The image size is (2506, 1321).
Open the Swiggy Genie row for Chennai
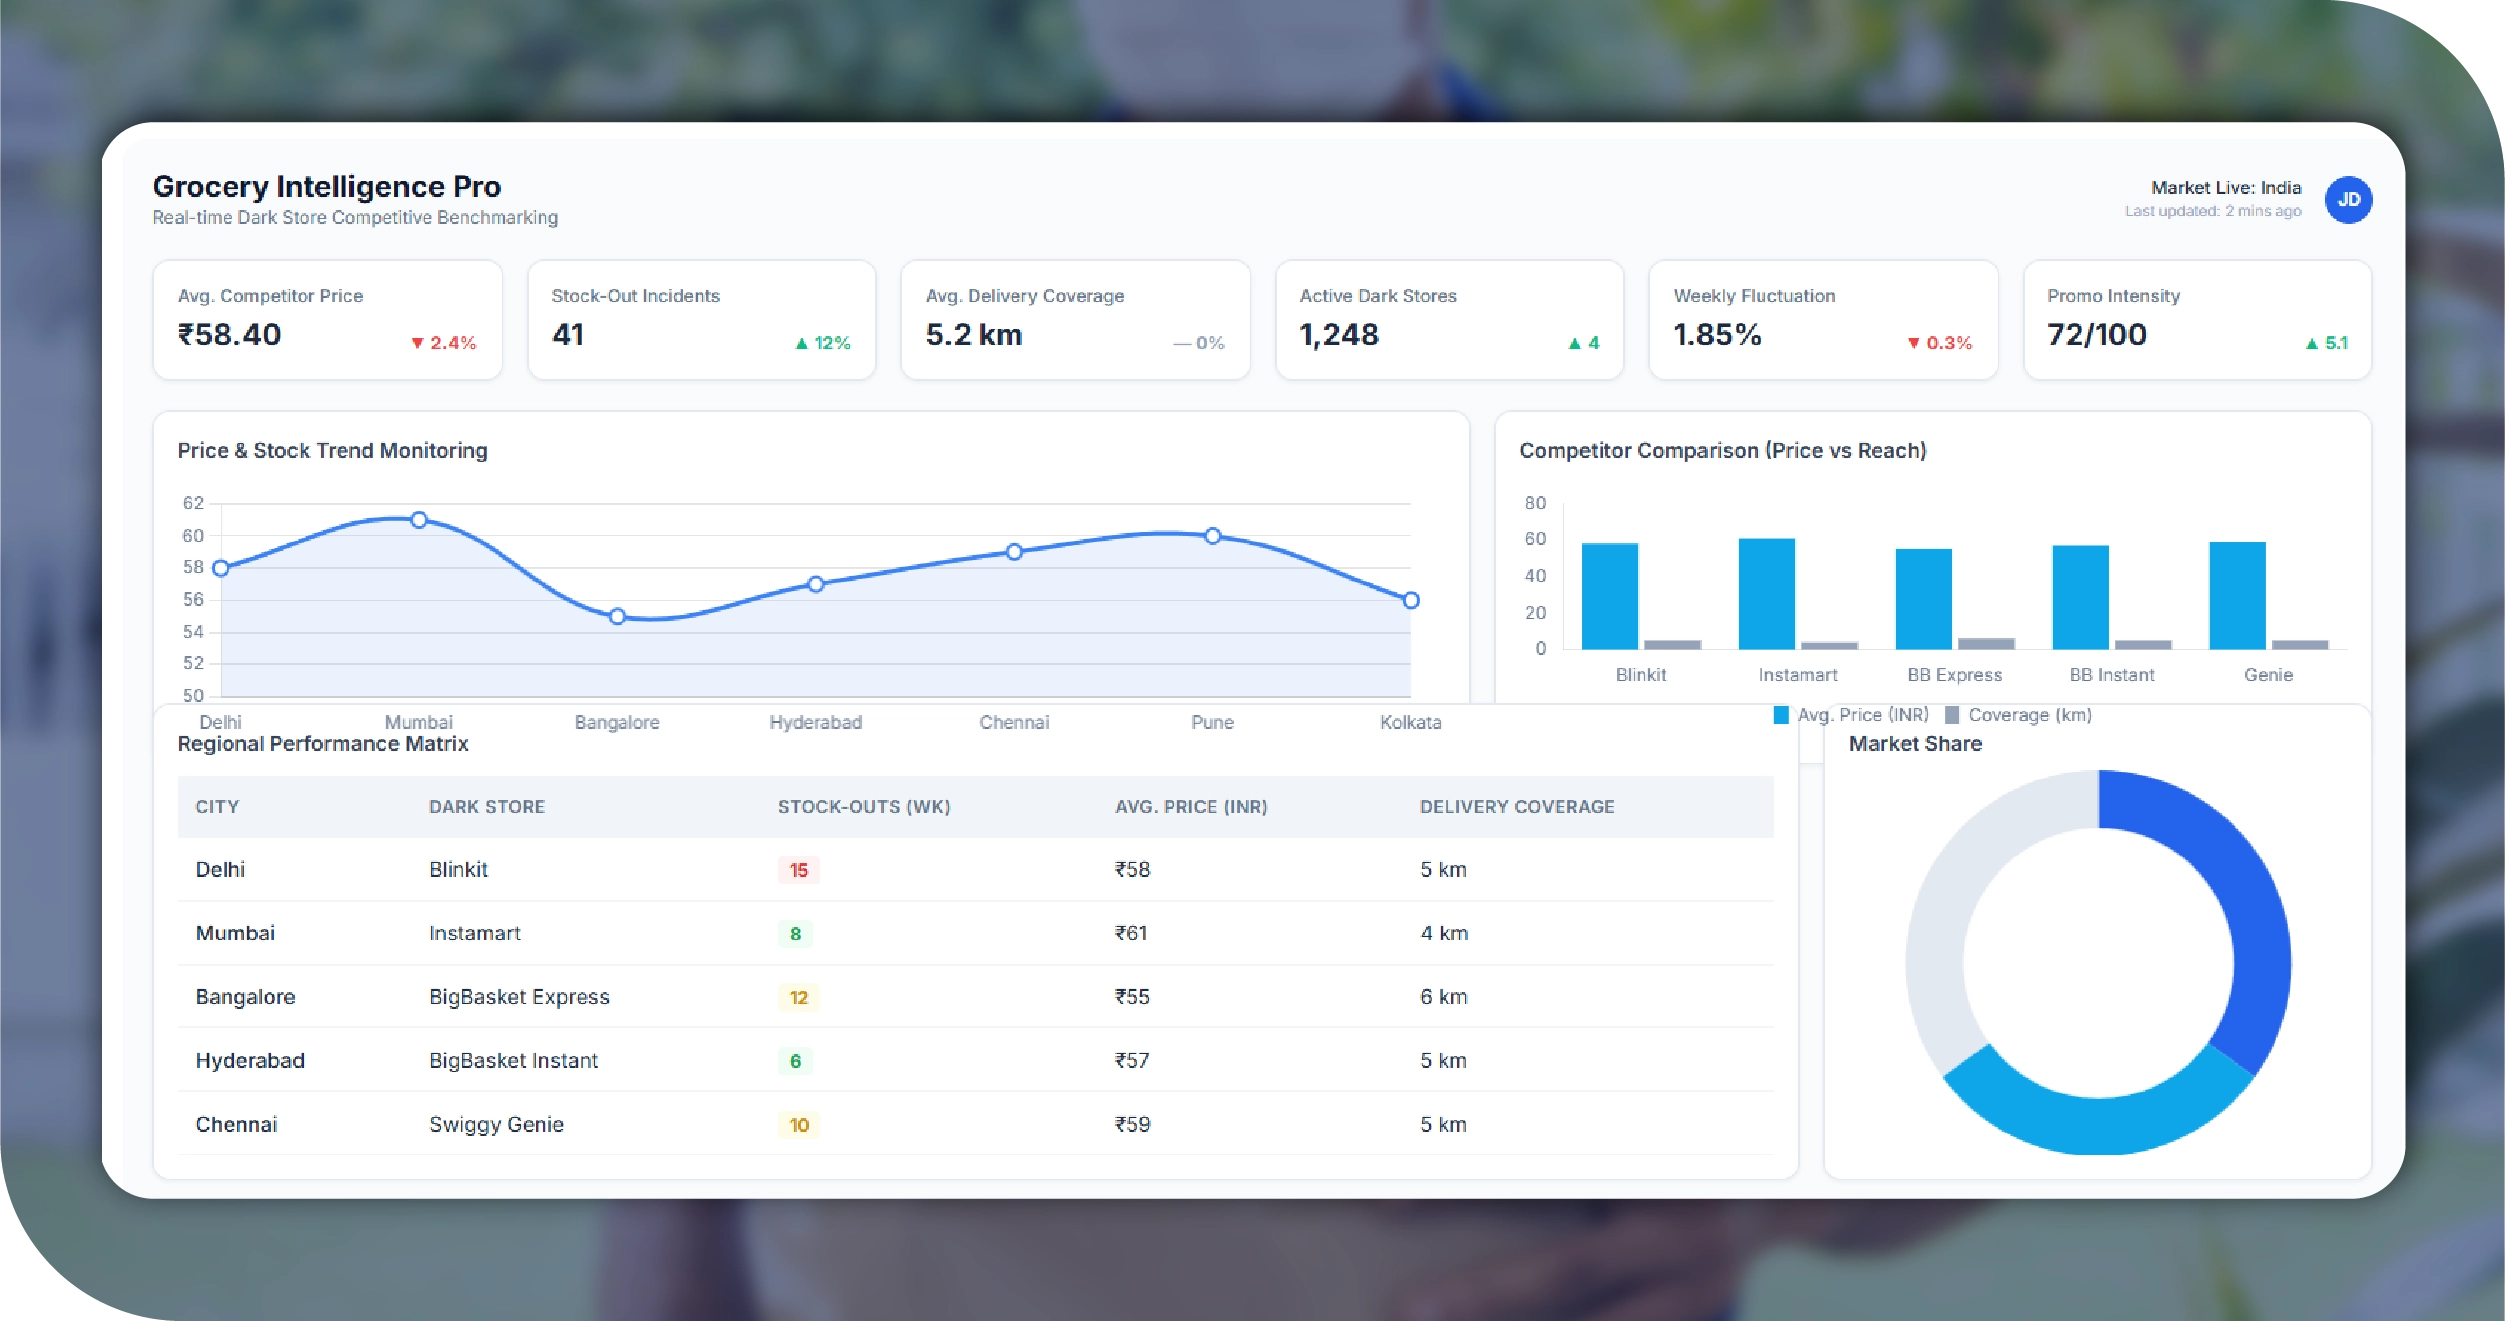(x=496, y=1125)
